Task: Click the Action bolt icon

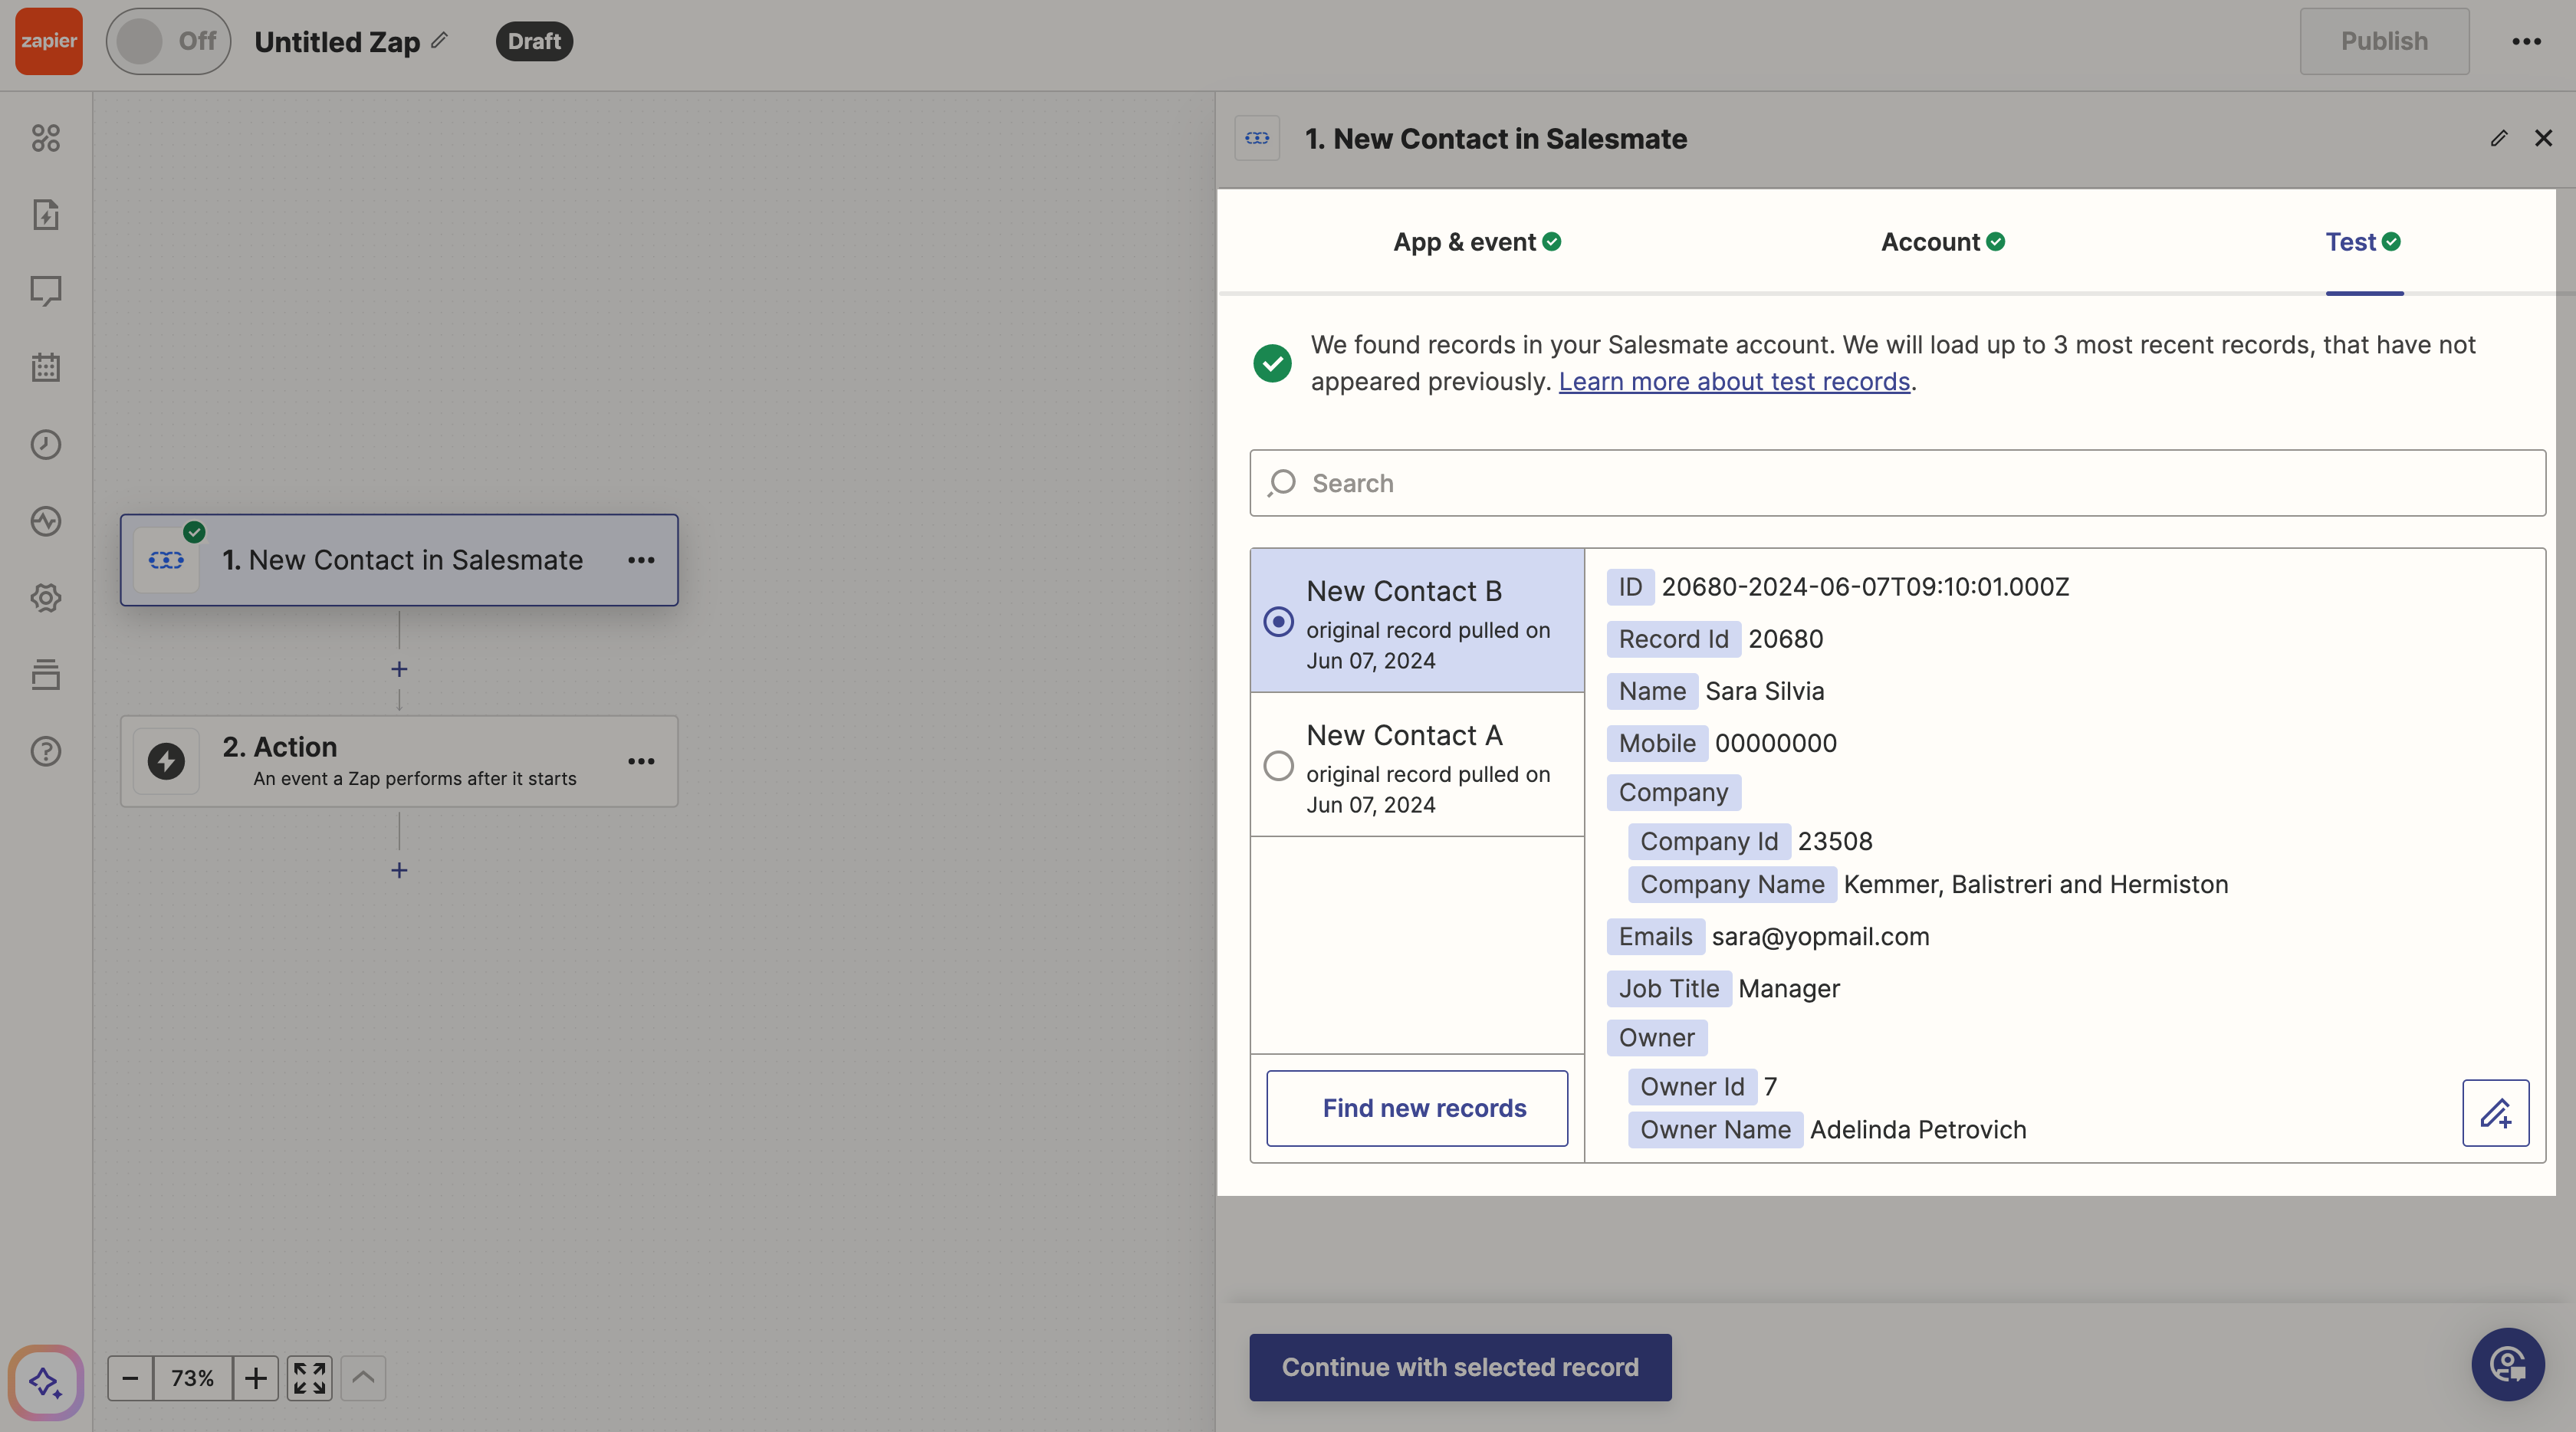Action: [166, 761]
